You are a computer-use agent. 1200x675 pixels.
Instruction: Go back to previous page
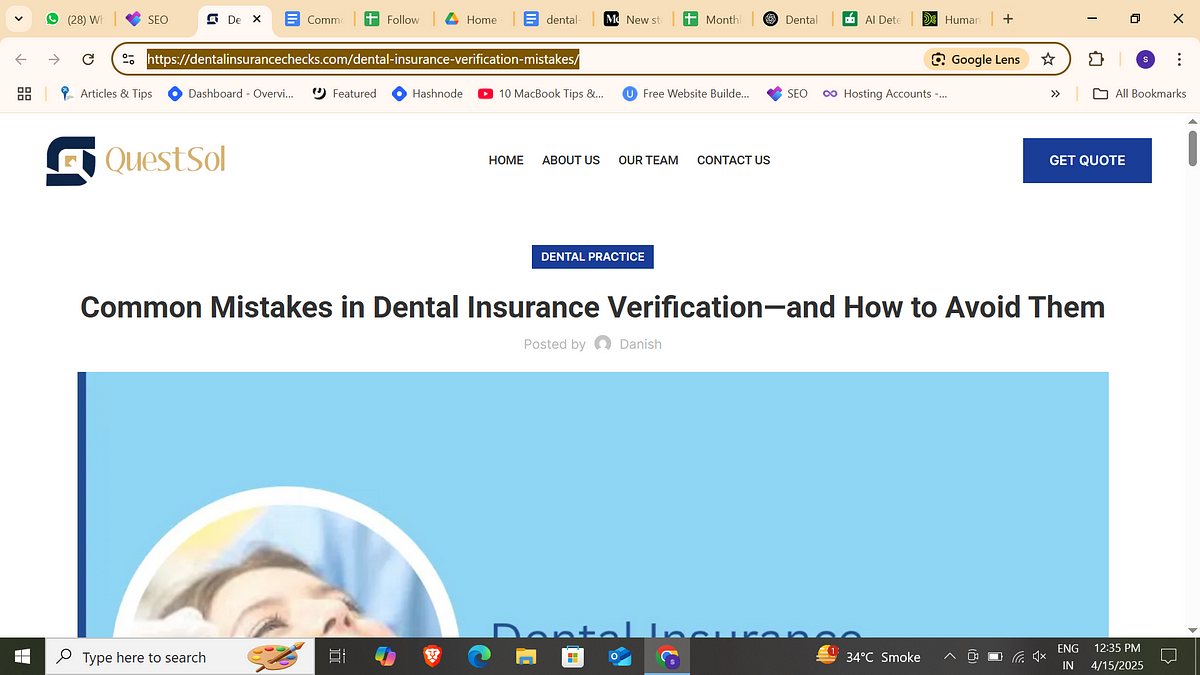[x=21, y=59]
